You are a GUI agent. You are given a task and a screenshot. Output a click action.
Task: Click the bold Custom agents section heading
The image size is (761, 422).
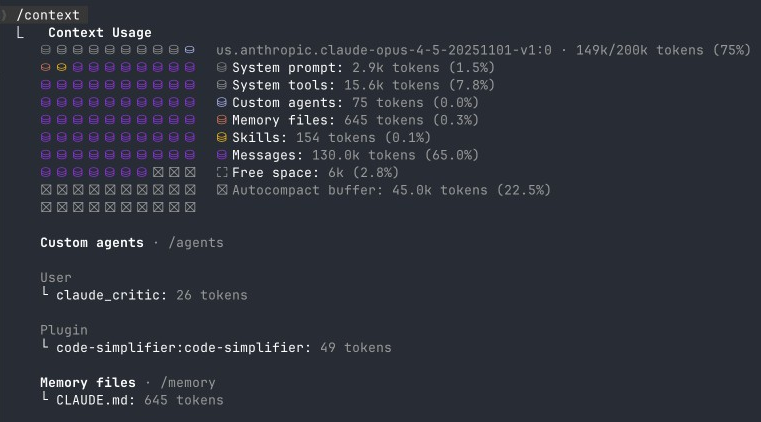88,243
